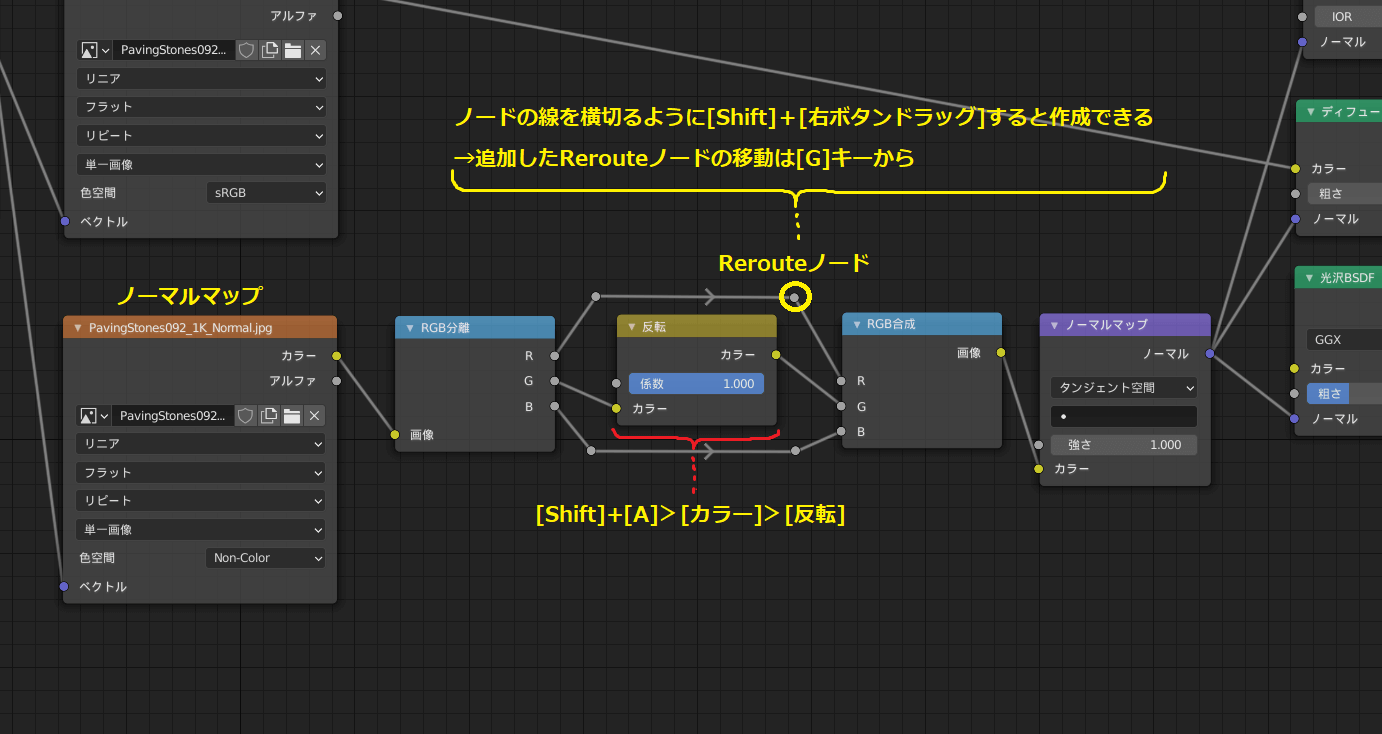Open タンジェント空間 dropdown in ノーマルマップ node

[x=1124, y=387]
